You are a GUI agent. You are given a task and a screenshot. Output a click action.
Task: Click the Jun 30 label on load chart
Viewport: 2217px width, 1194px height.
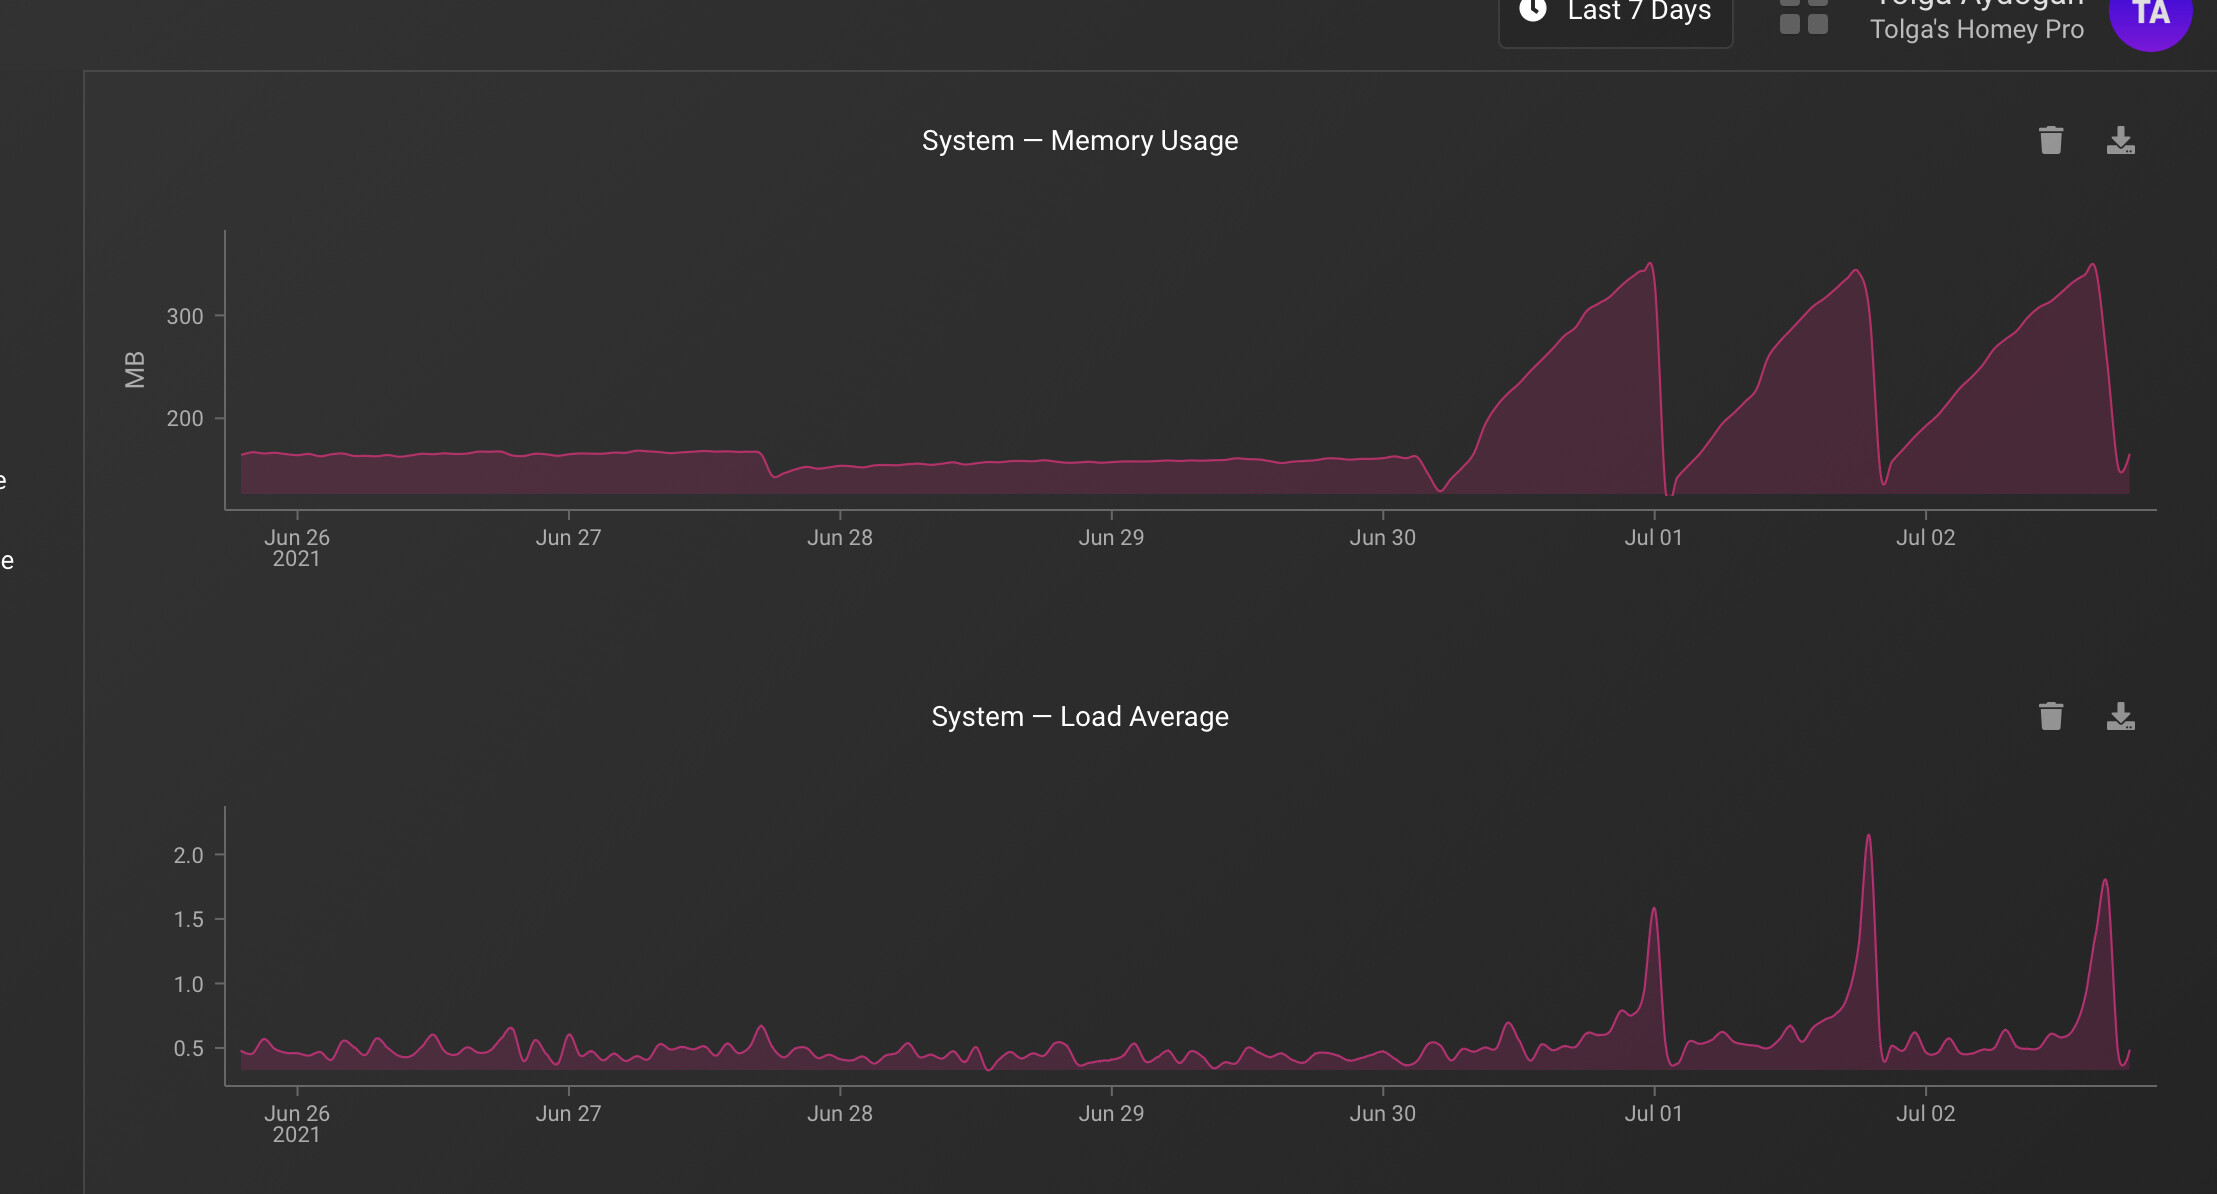coord(1382,1114)
